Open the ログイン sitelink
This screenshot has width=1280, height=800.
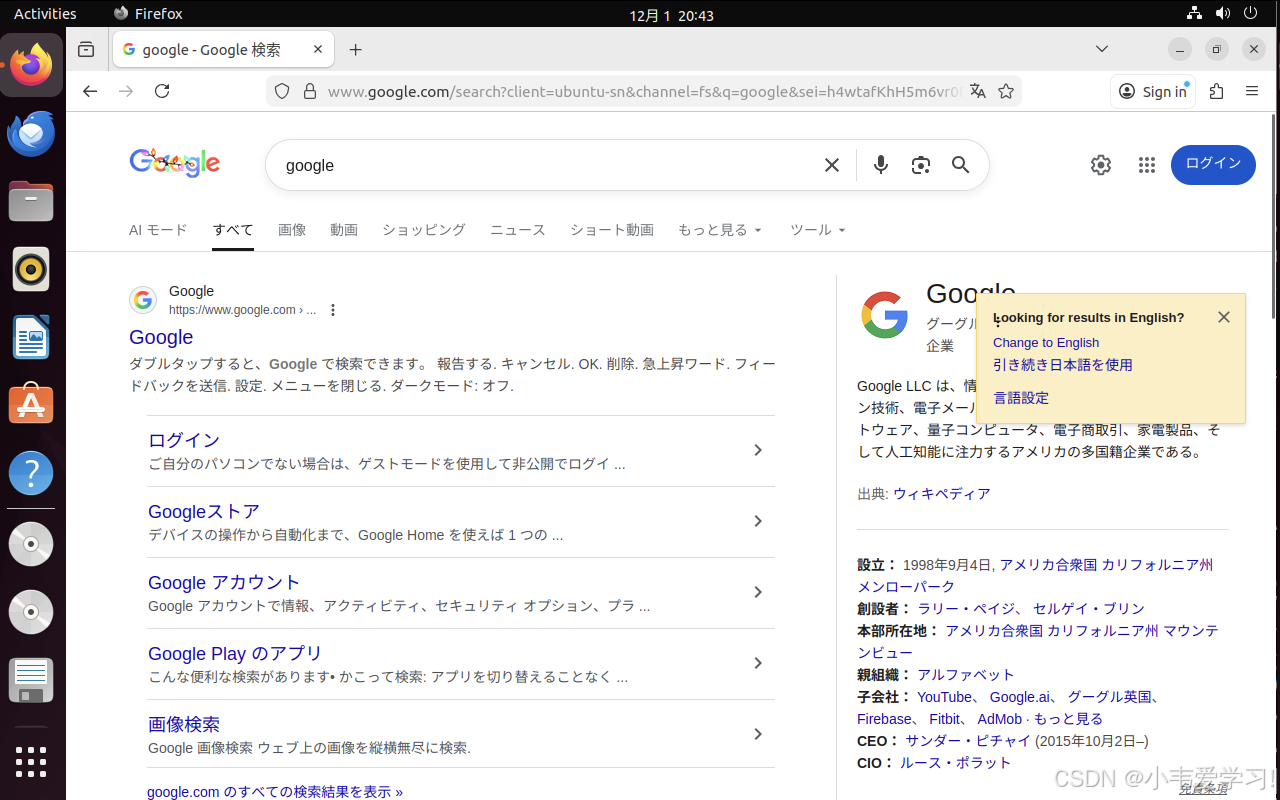(184, 440)
